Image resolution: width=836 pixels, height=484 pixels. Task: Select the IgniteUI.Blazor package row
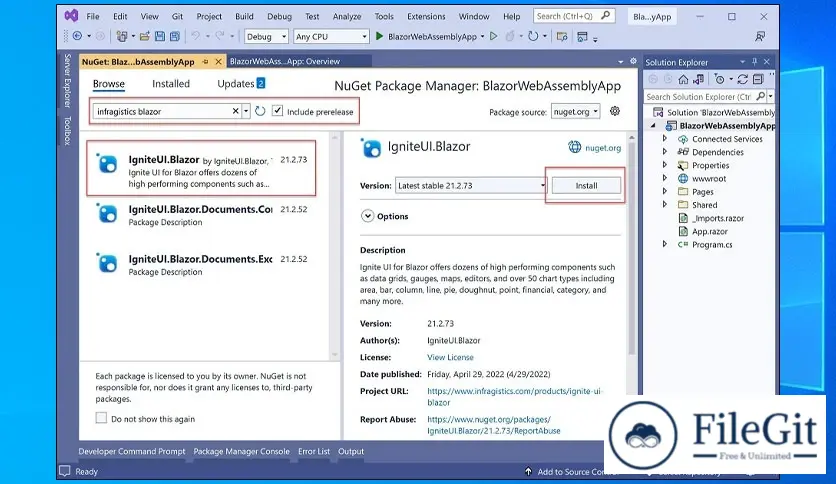click(201, 168)
